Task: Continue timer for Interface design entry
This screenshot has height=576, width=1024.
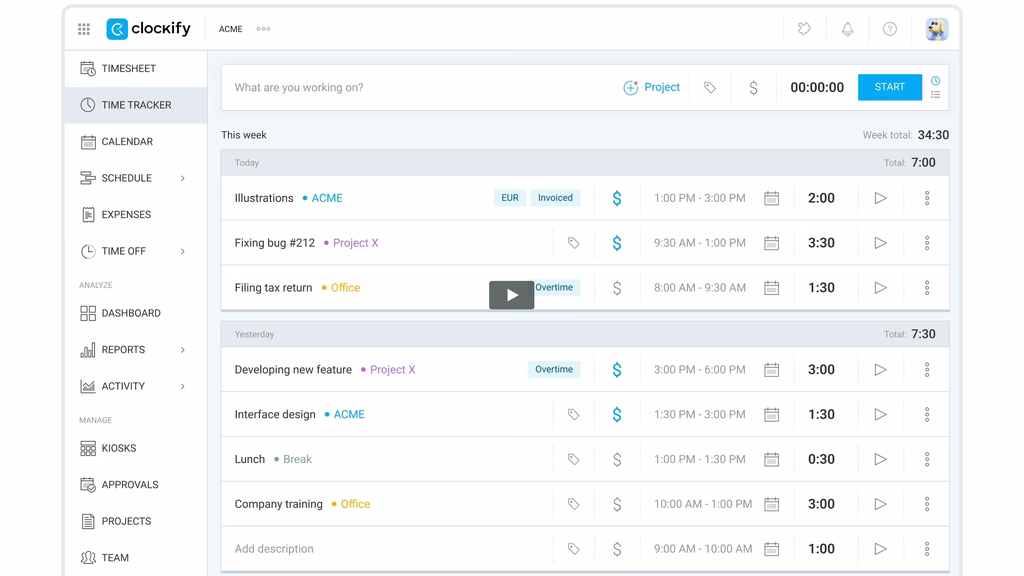Action: tap(880, 414)
